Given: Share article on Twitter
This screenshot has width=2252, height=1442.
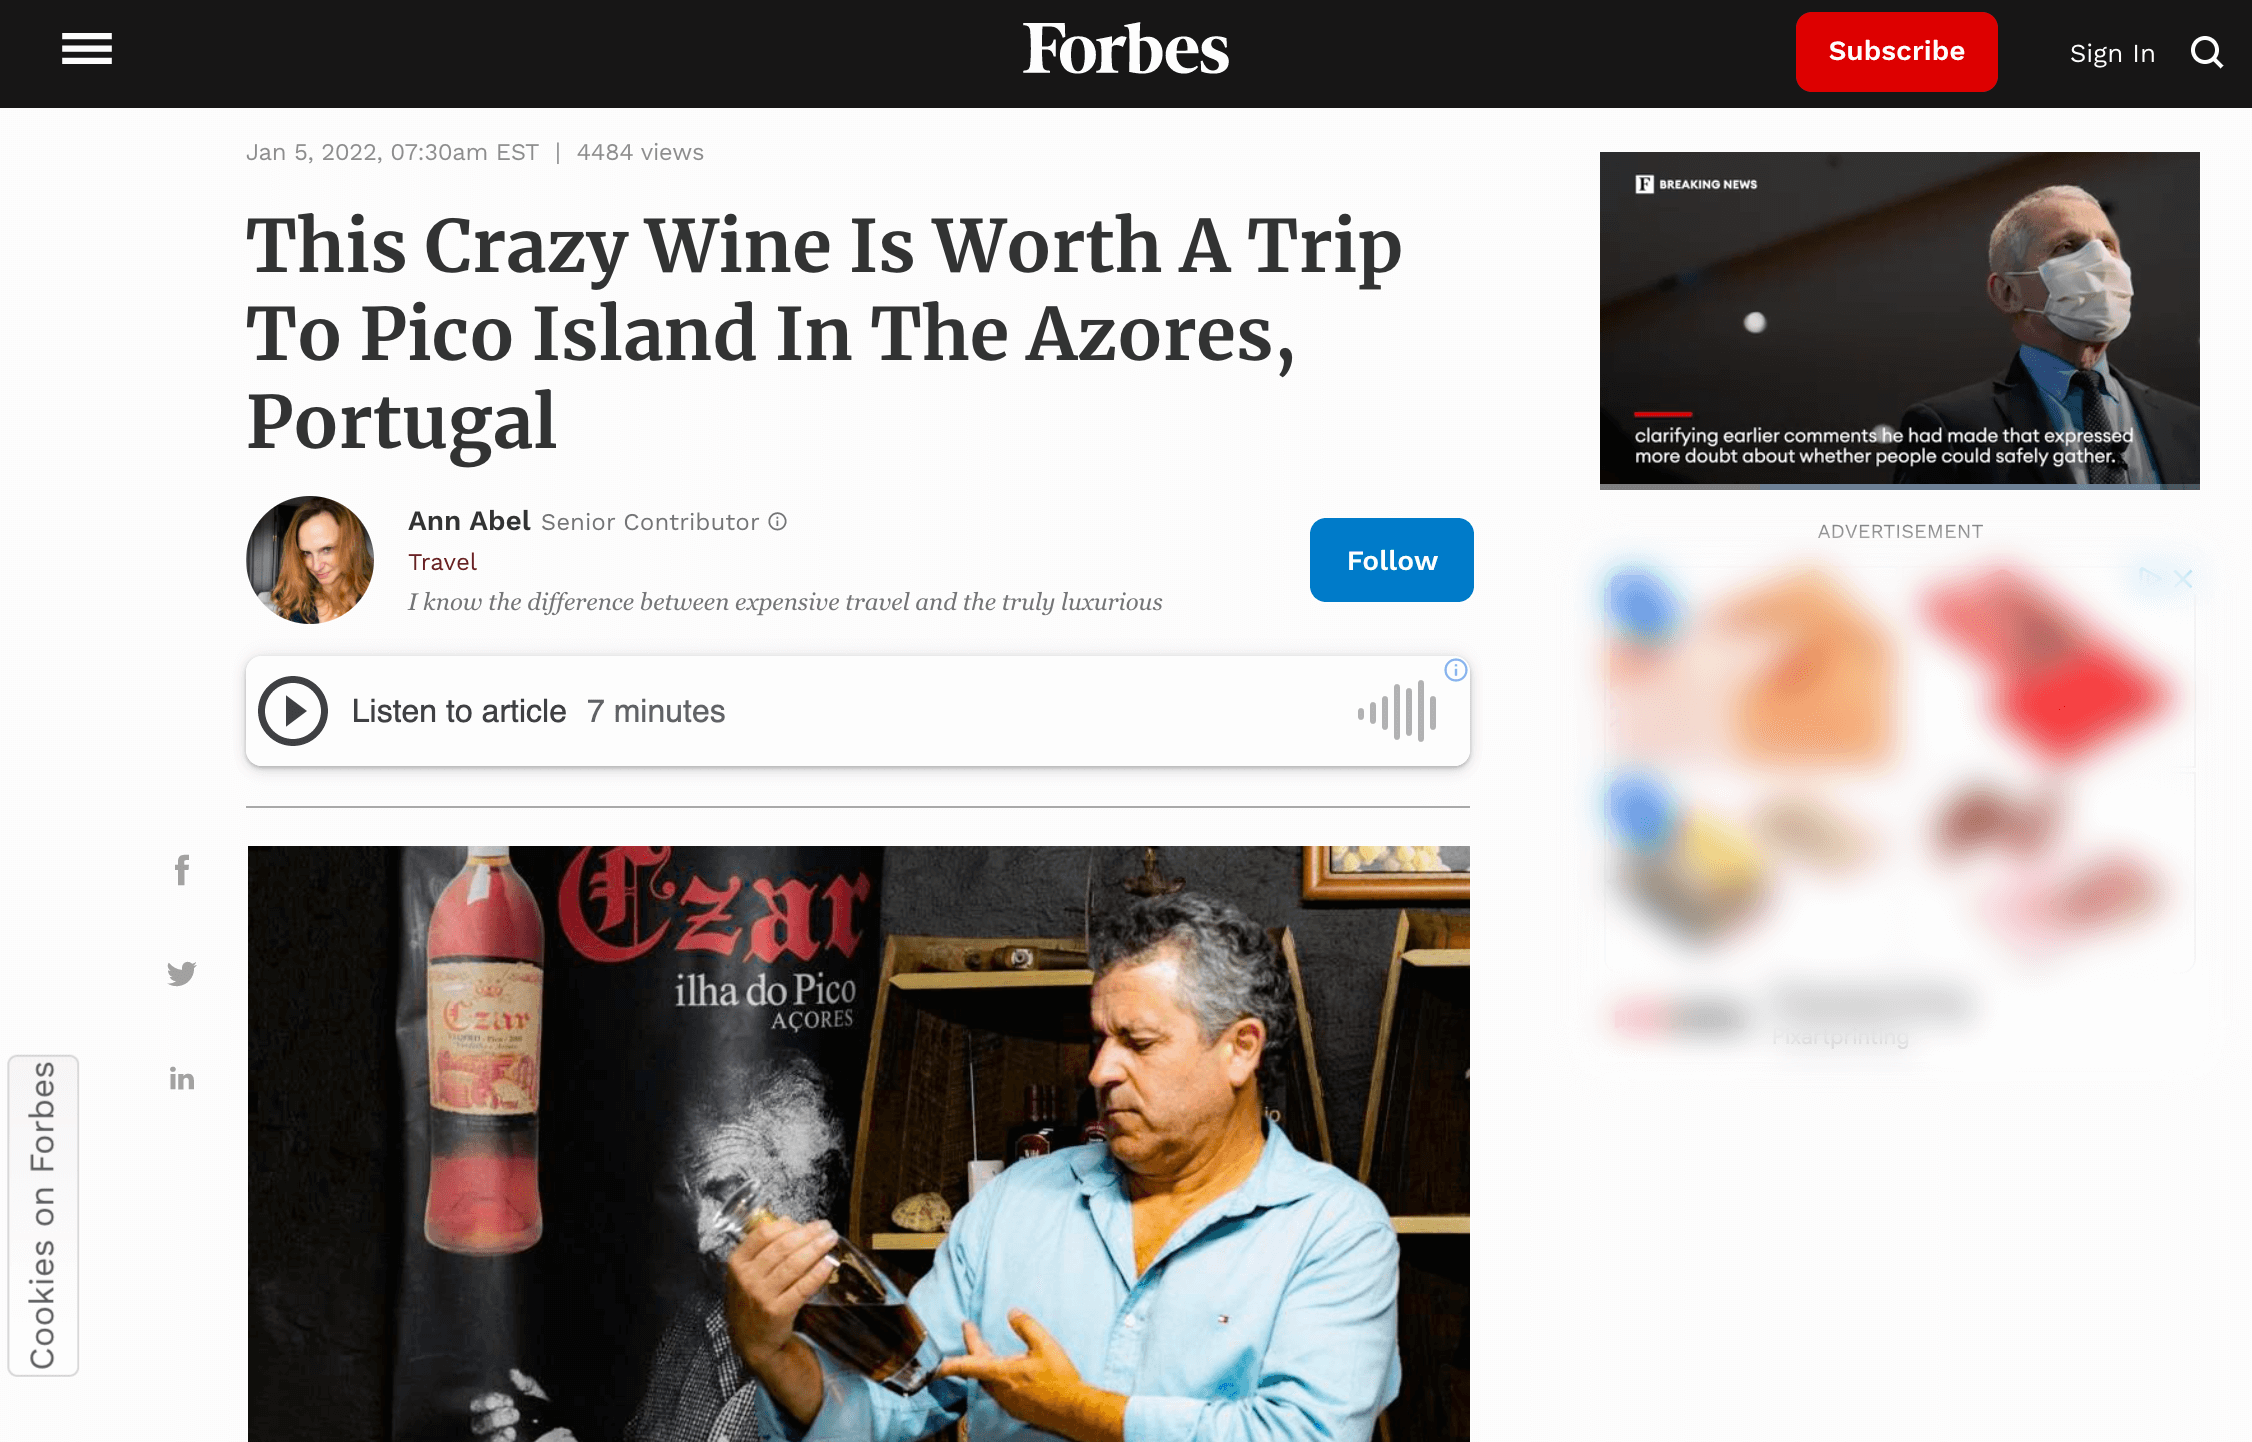Looking at the screenshot, I should pyautogui.click(x=181, y=973).
